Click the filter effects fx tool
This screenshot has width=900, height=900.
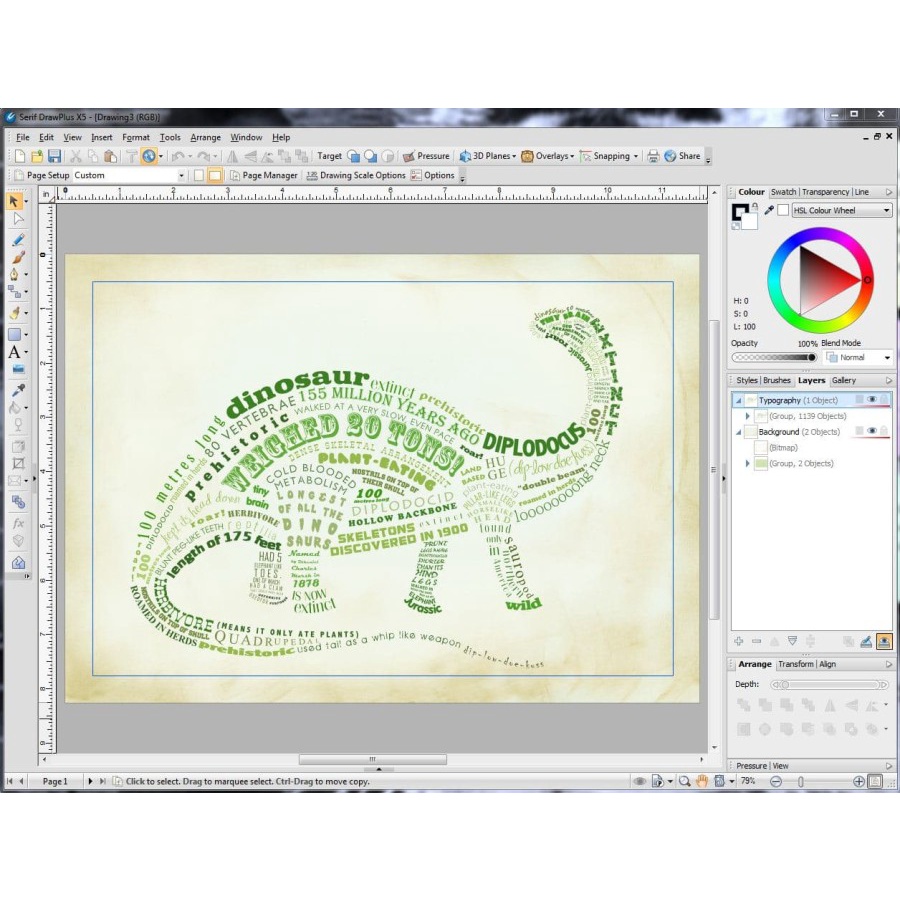pyautogui.click(x=17, y=522)
